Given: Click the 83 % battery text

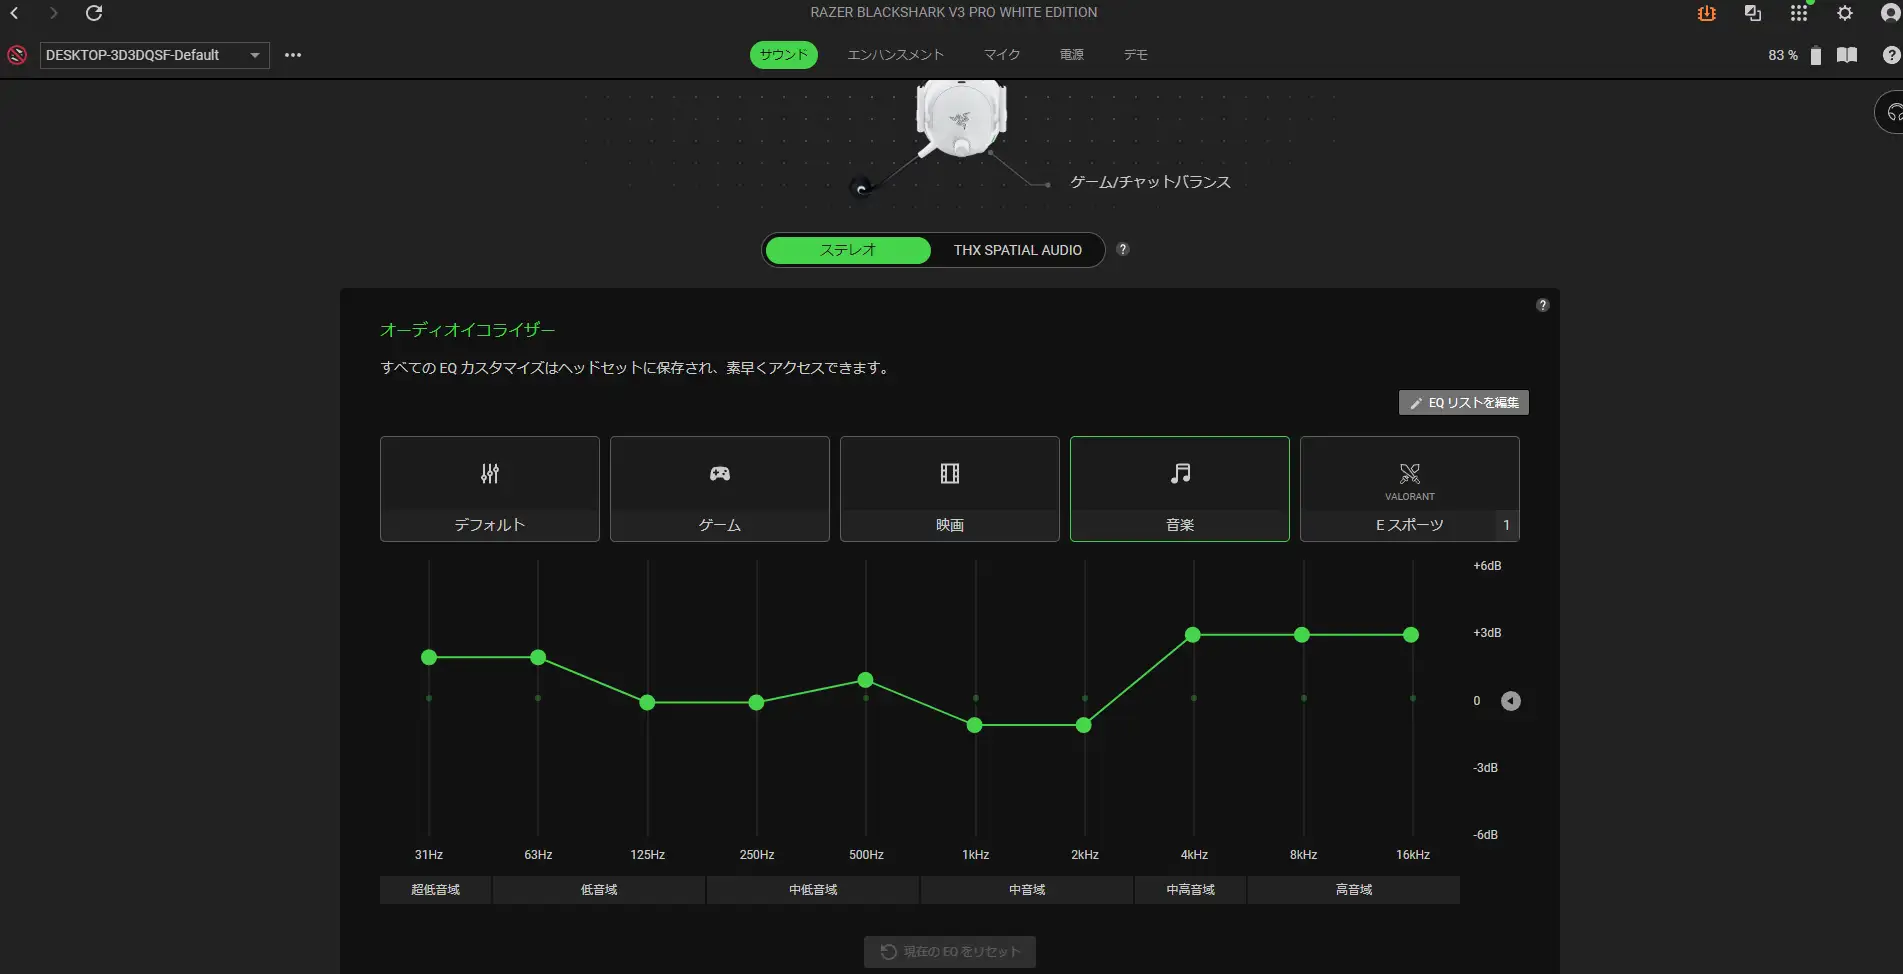Looking at the screenshot, I should (x=1783, y=55).
